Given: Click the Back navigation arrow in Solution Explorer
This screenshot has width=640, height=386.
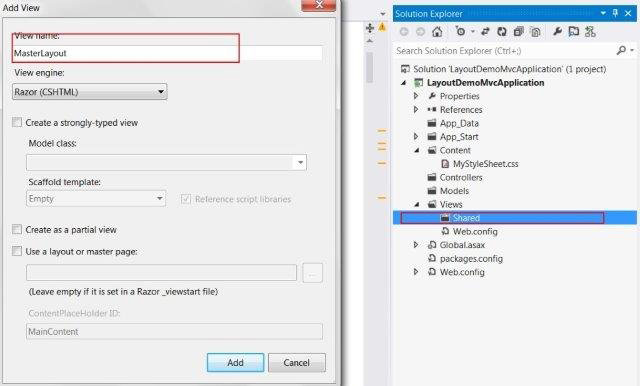Looking at the screenshot, I should pyautogui.click(x=404, y=31).
